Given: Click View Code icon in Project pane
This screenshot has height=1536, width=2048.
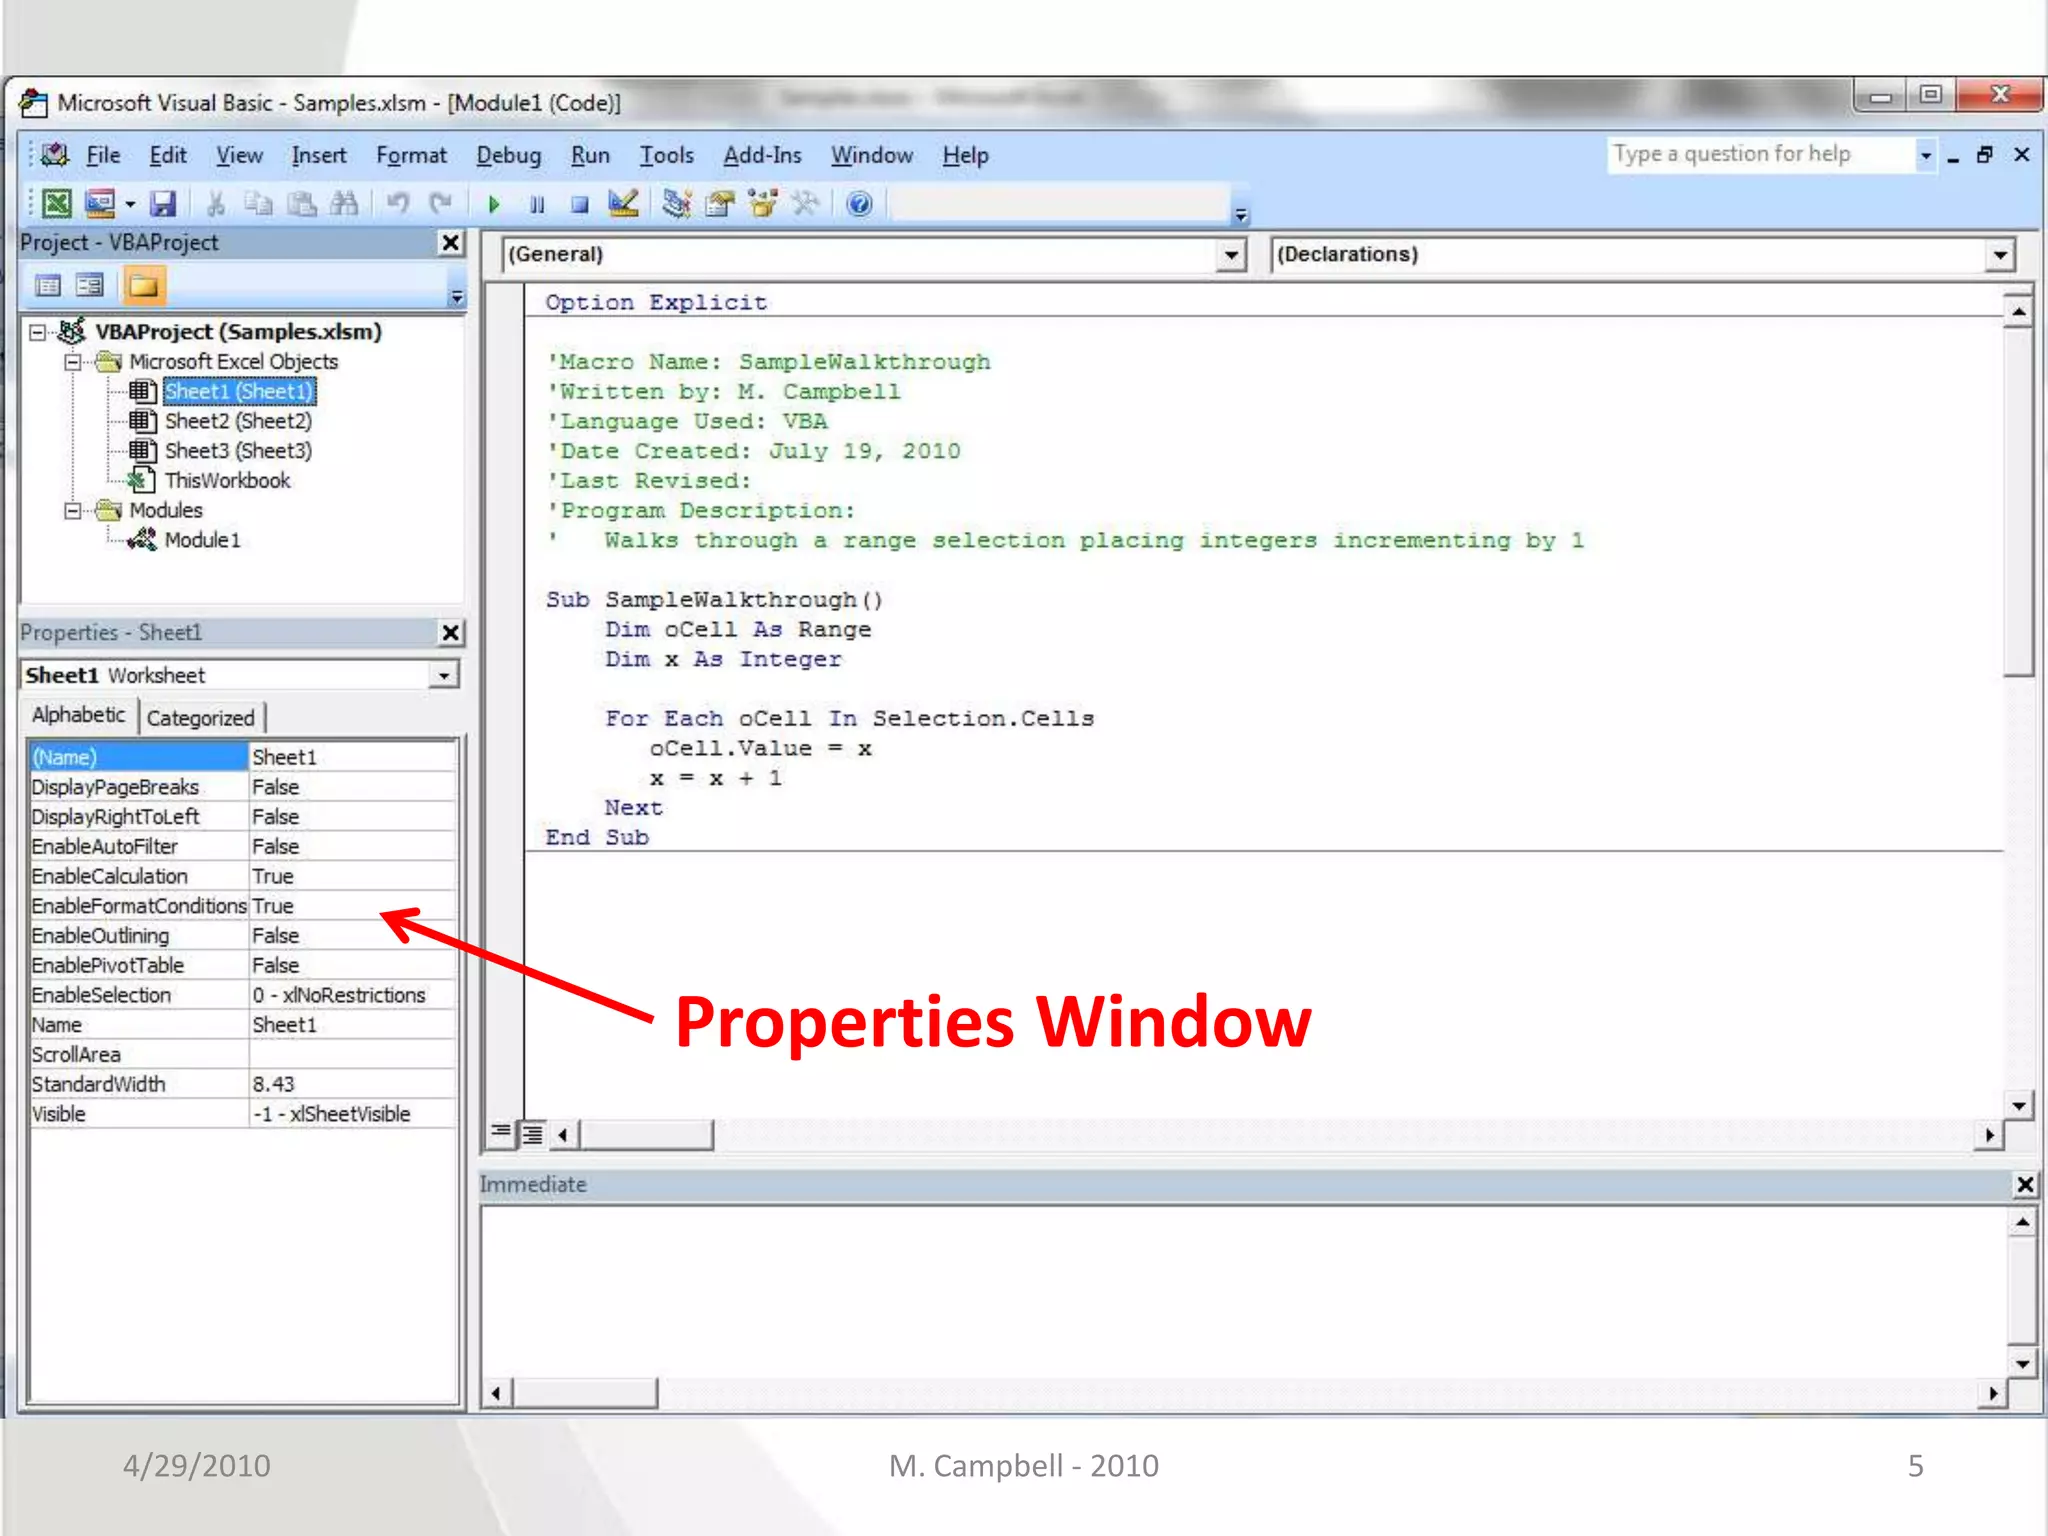Looking at the screenshot, I should coord(48,286).
